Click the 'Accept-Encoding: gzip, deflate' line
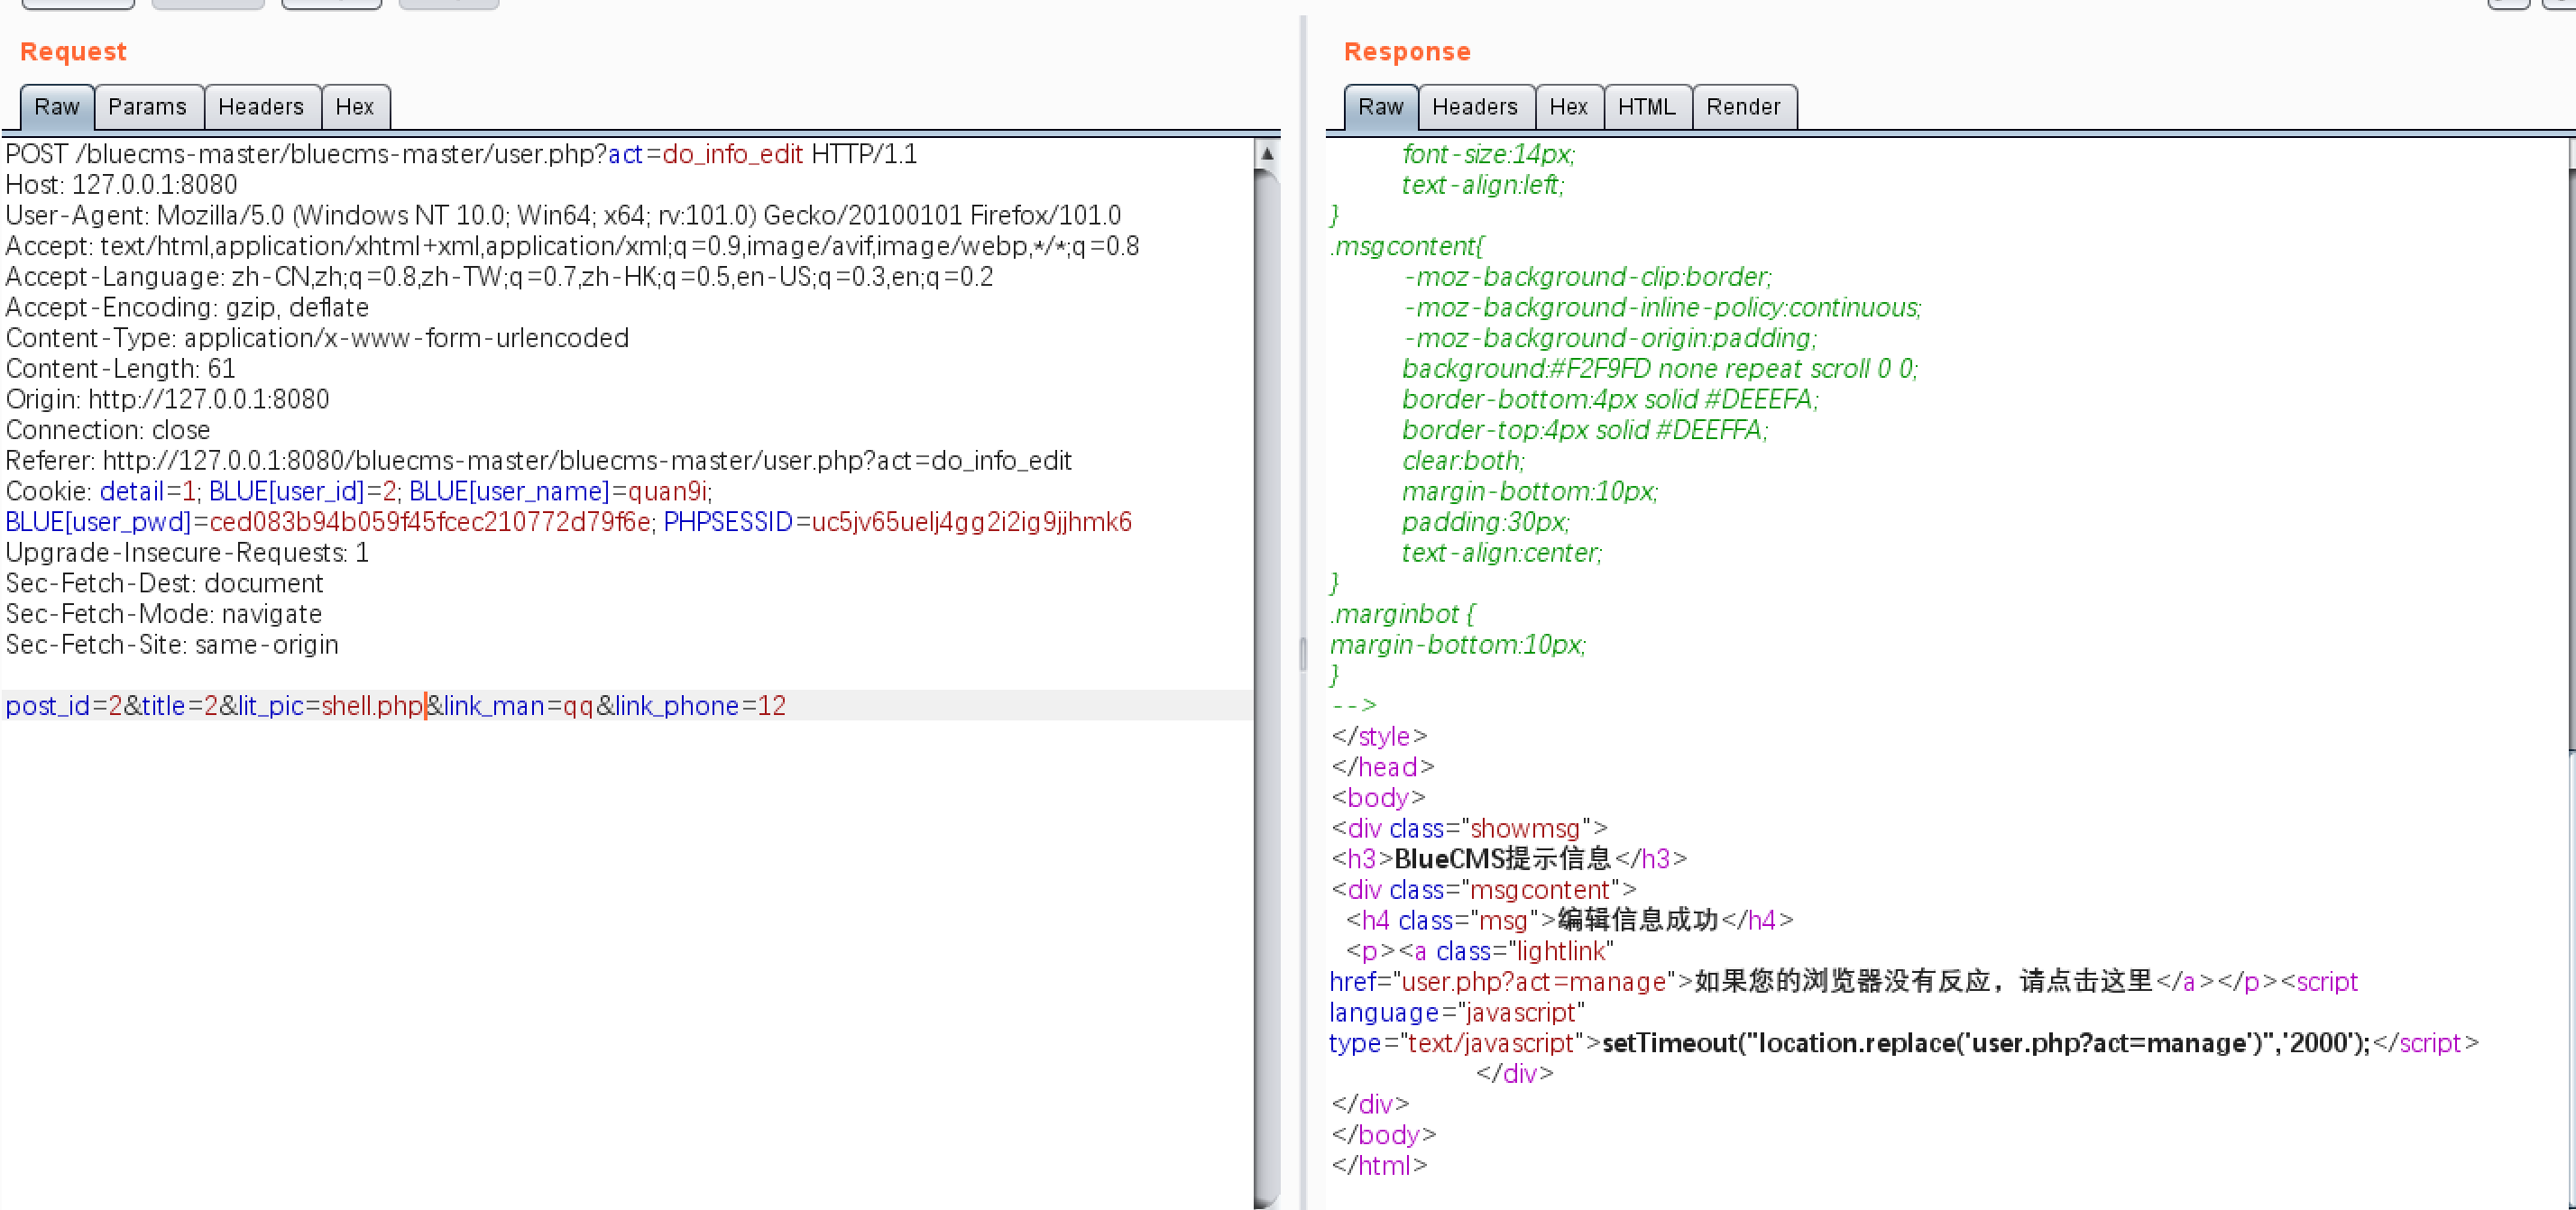 (187, 307)
